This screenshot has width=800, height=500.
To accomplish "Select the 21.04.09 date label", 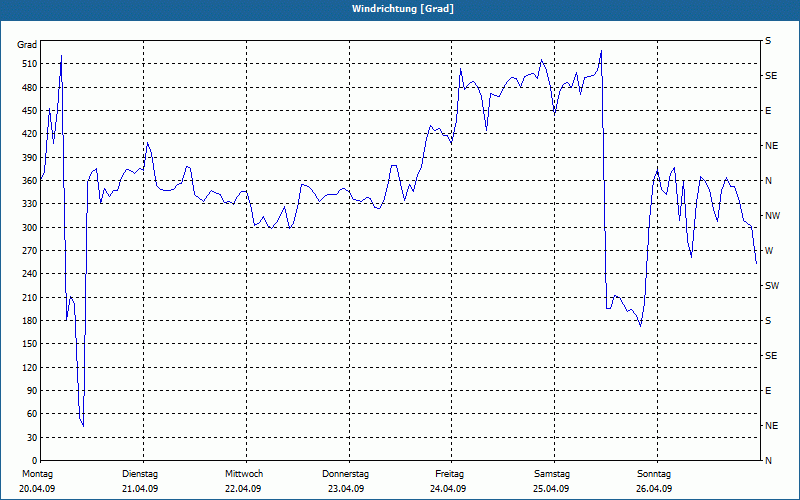I will [140, 489].
